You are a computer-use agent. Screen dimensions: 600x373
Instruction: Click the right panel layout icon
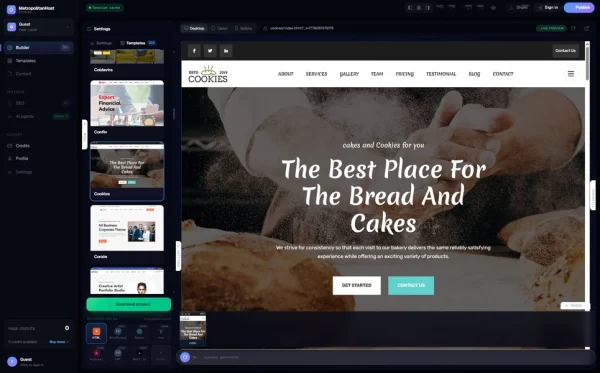tap(428, 8)
